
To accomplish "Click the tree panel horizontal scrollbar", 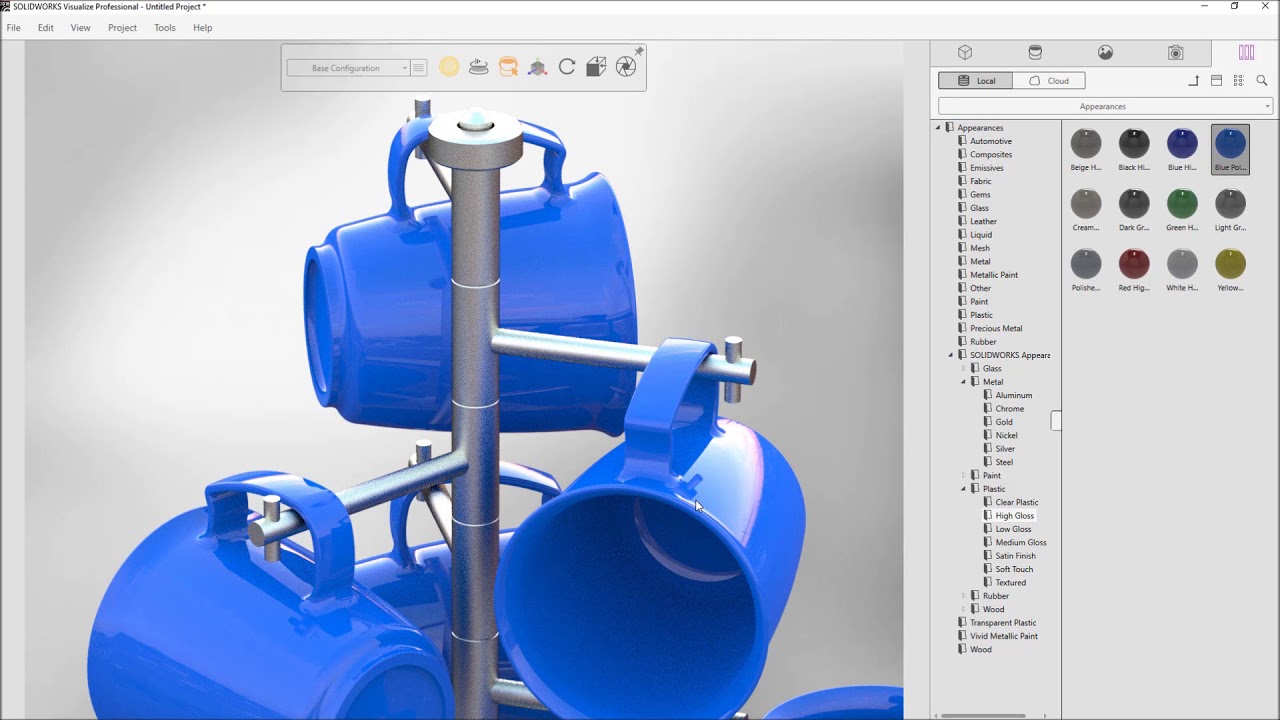I will (x=984, y=715).
